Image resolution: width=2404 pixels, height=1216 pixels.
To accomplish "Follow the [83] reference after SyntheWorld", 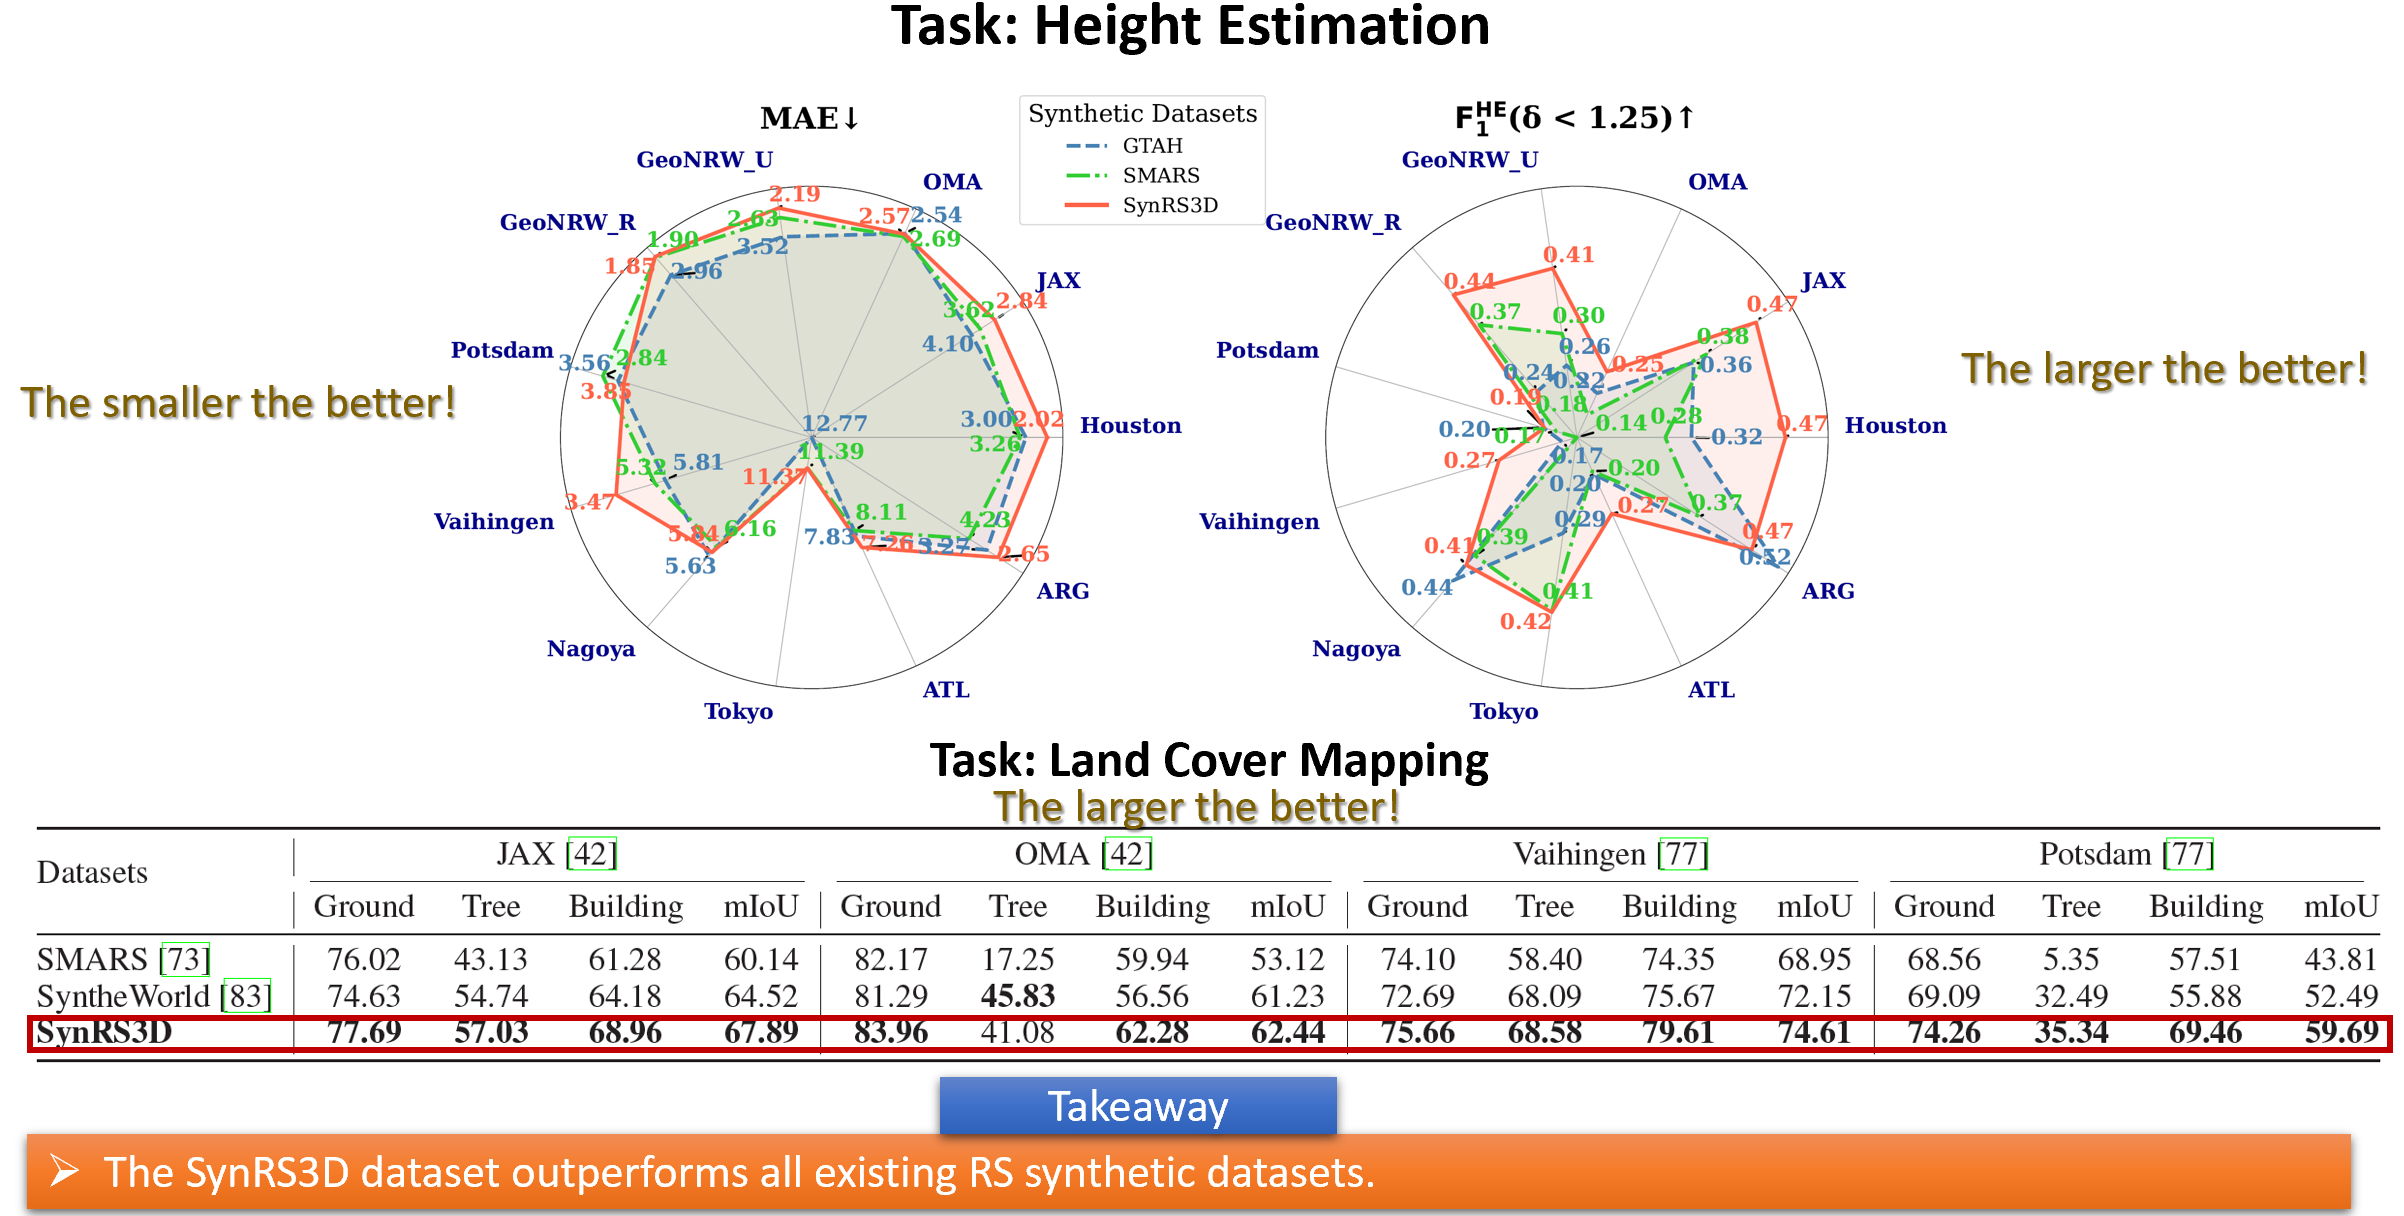I will tap(245, 996).
